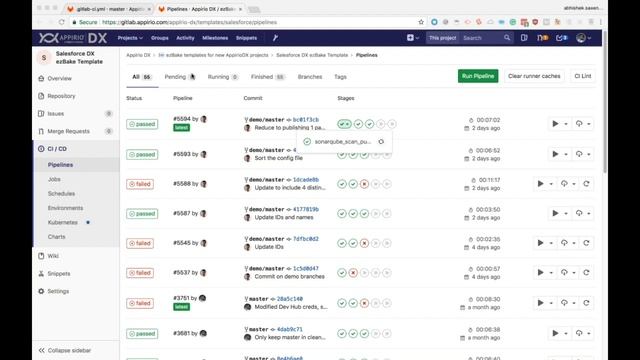Switch to the Pending pipelines tab
640x360 pixels.
tap(180, 77)
